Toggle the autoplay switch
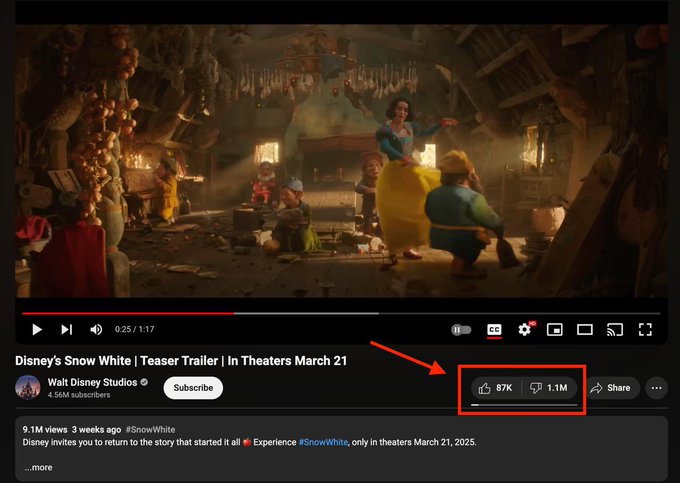The height and width of the screenshot is (483, 680). pos(461,330)
